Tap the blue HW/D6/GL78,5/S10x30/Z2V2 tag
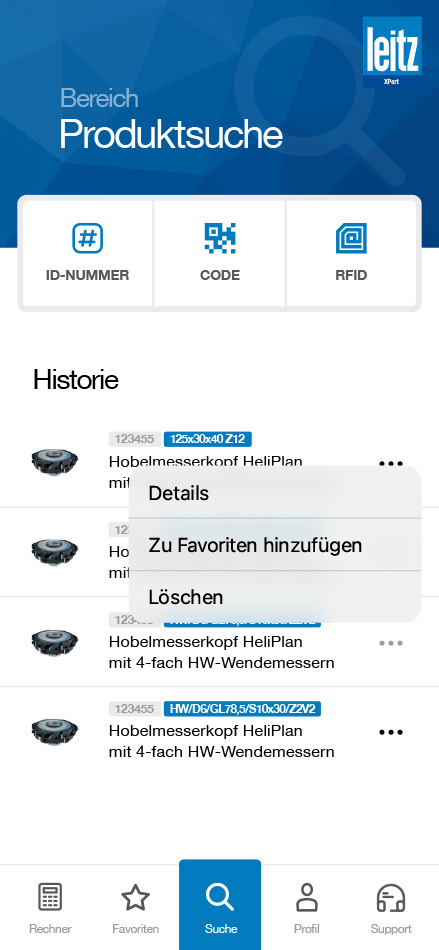 pyautogui.click(x=242, y=708)
